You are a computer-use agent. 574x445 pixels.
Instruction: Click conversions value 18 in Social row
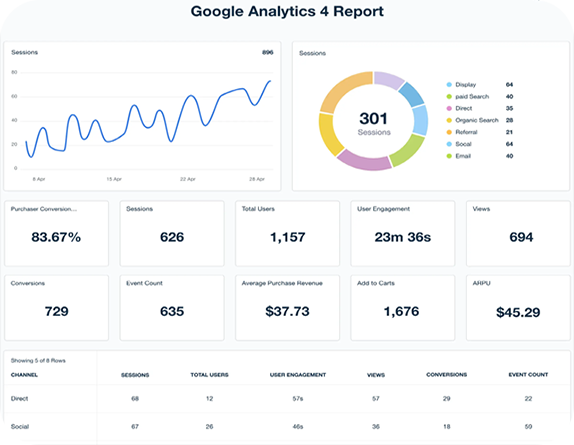click(x=447, y=426)
